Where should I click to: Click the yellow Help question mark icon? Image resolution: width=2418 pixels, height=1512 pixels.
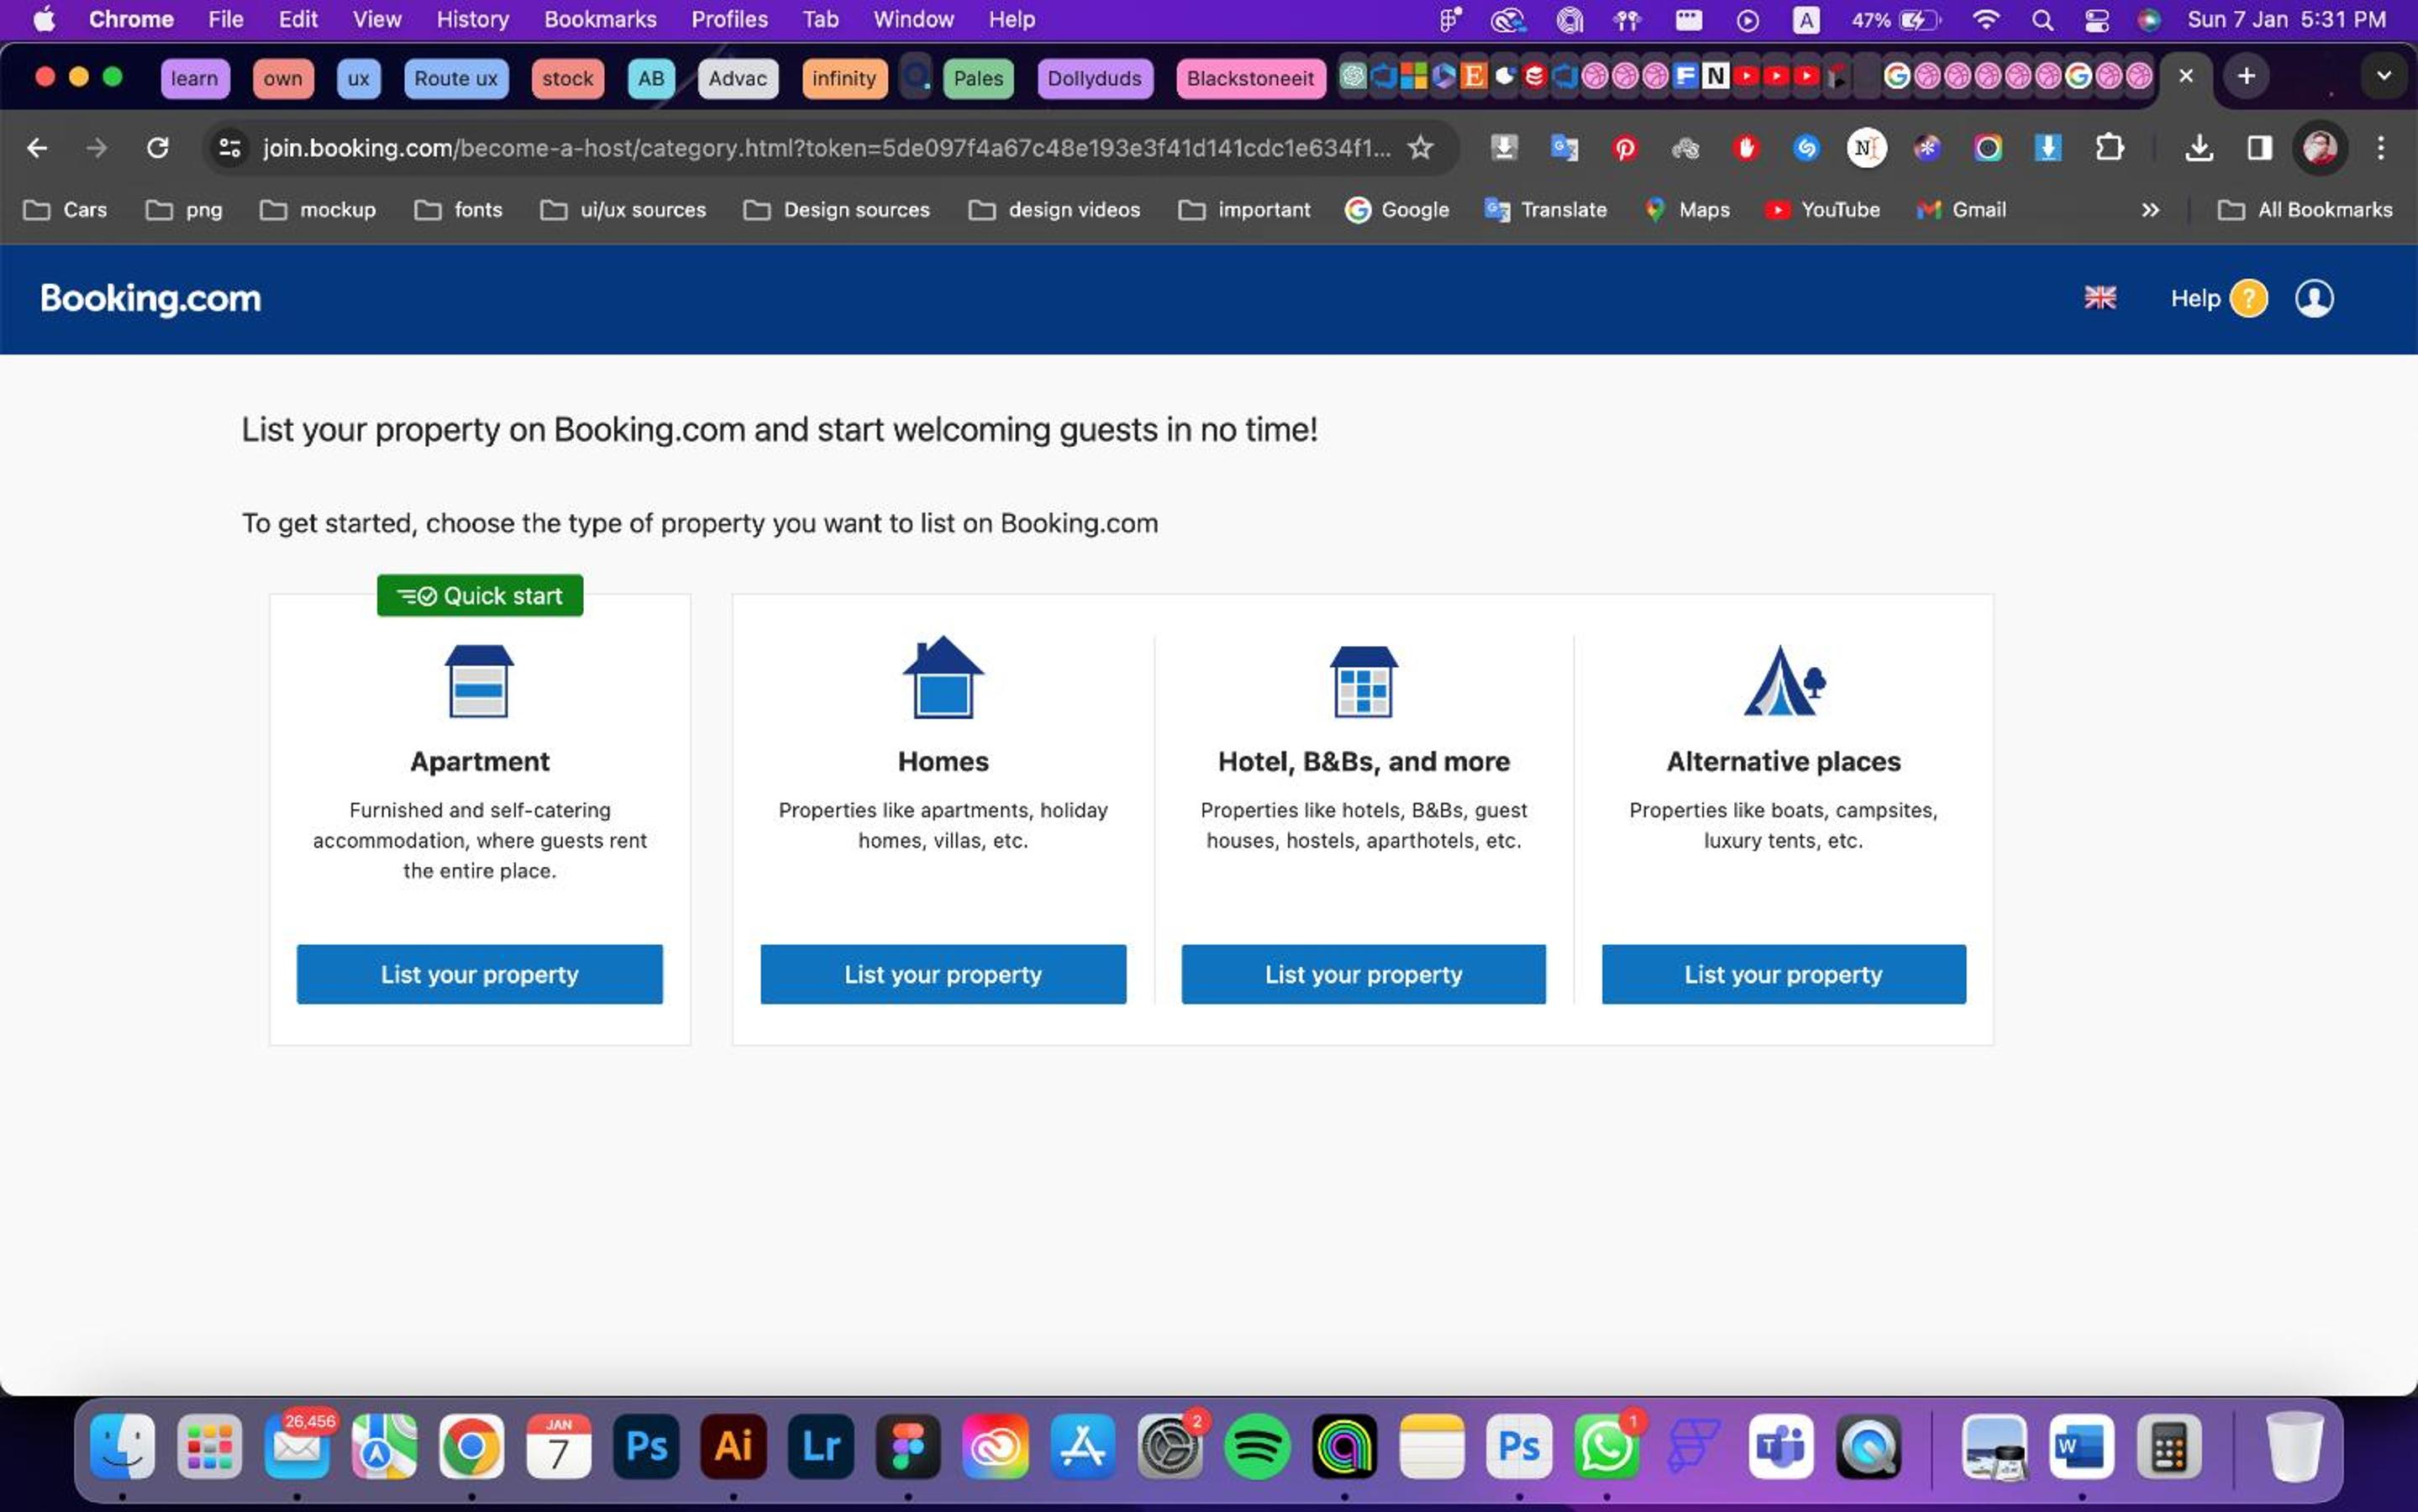pyautogui.click(x=2248, y=298)
